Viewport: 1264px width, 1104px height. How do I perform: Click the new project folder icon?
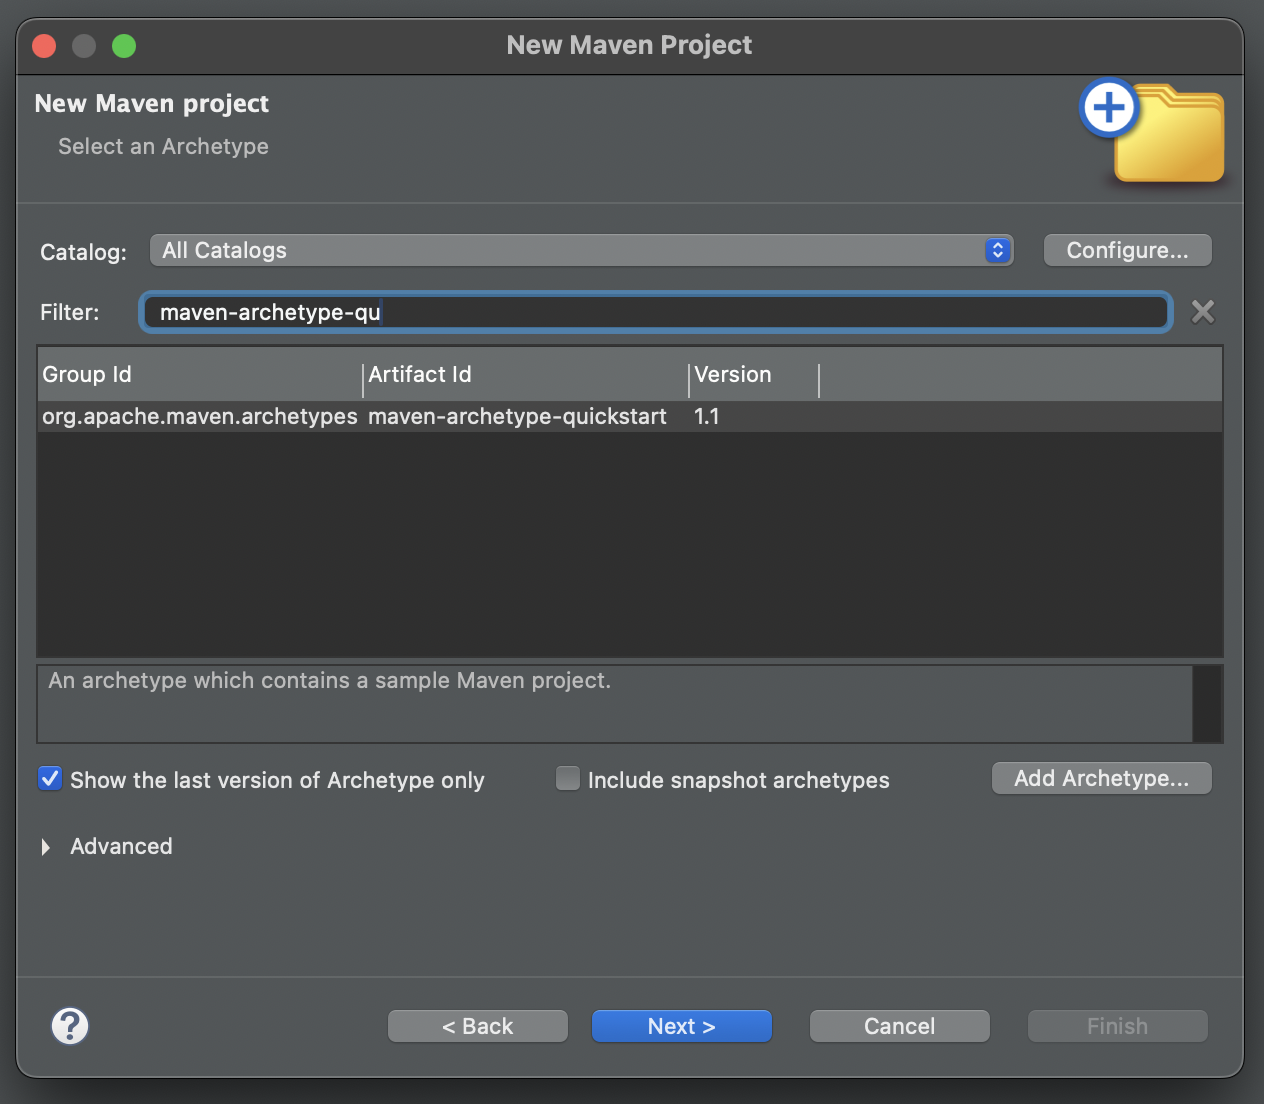click(x=1152, y=132)
